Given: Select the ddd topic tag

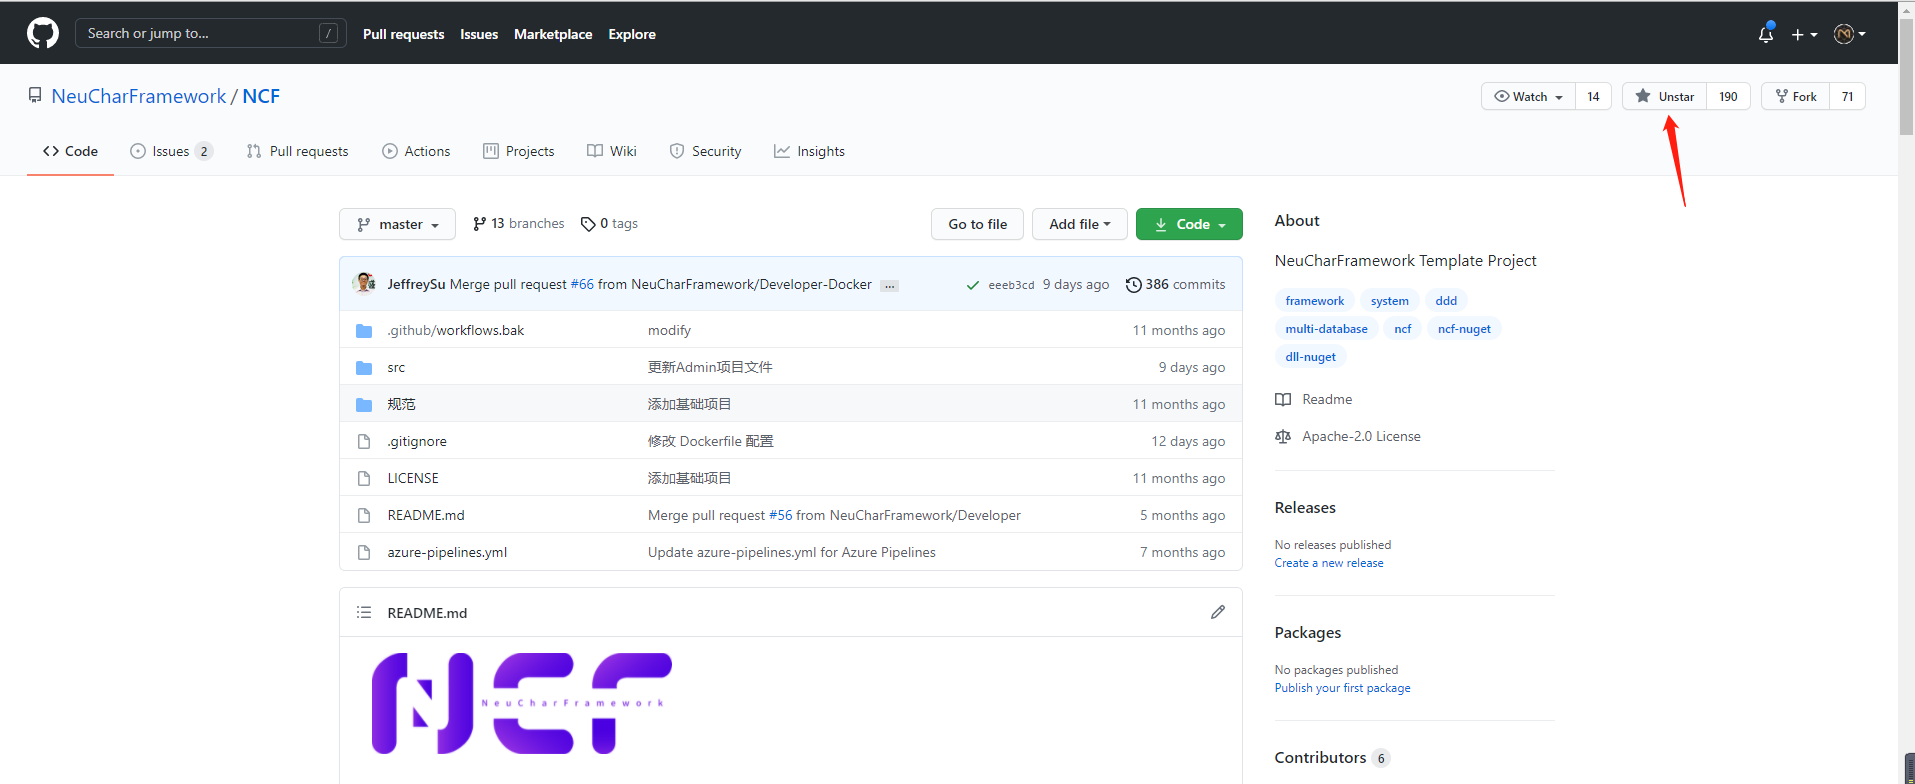Looking at the screenshot, I should pyautogui.click(x=1446, y=300).
